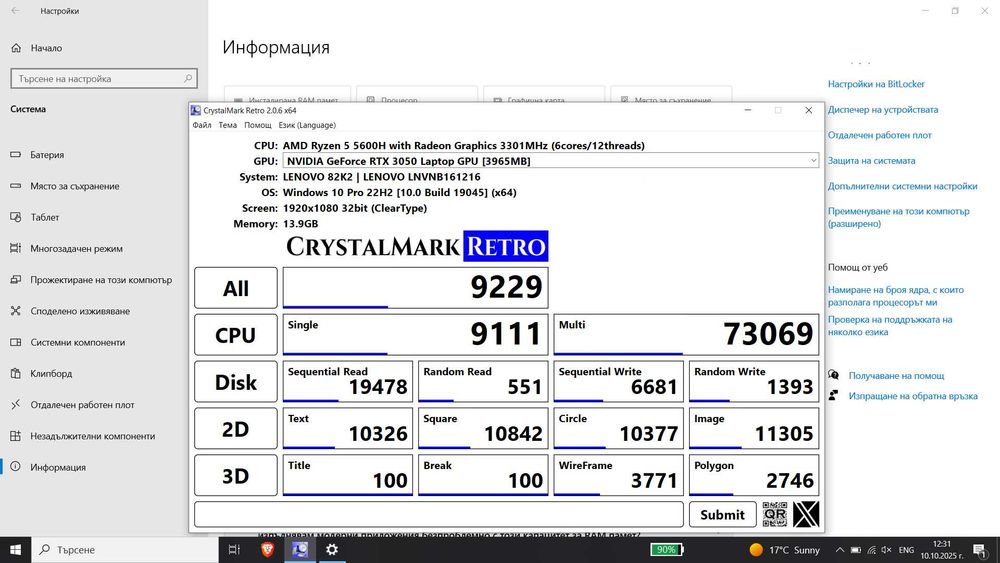Run the full benchmark with All button
Viewport: 1000px width, 563px height.
(x=235, y=289)
